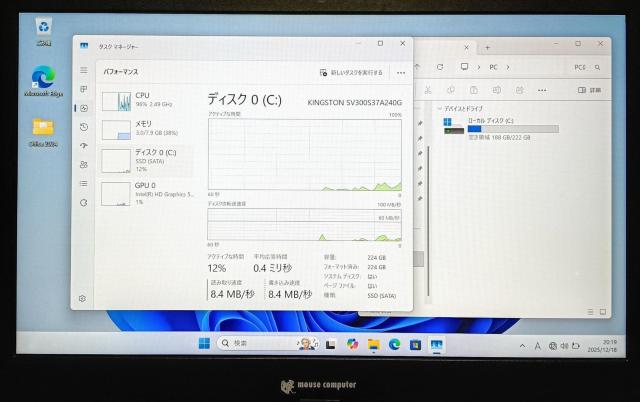The height and width of the screenshot is (402, 640).
Task: Select GPU 0 entry in performance list
Action: pyautogui.click(x=147, y=193)
